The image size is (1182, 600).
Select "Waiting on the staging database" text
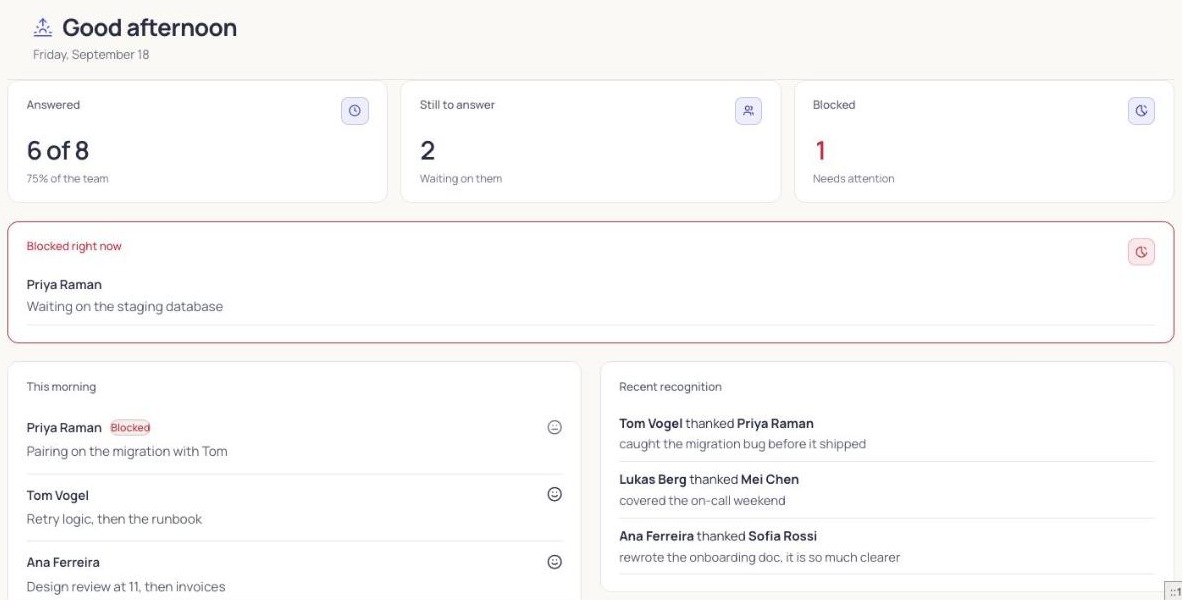pos(125,307)
